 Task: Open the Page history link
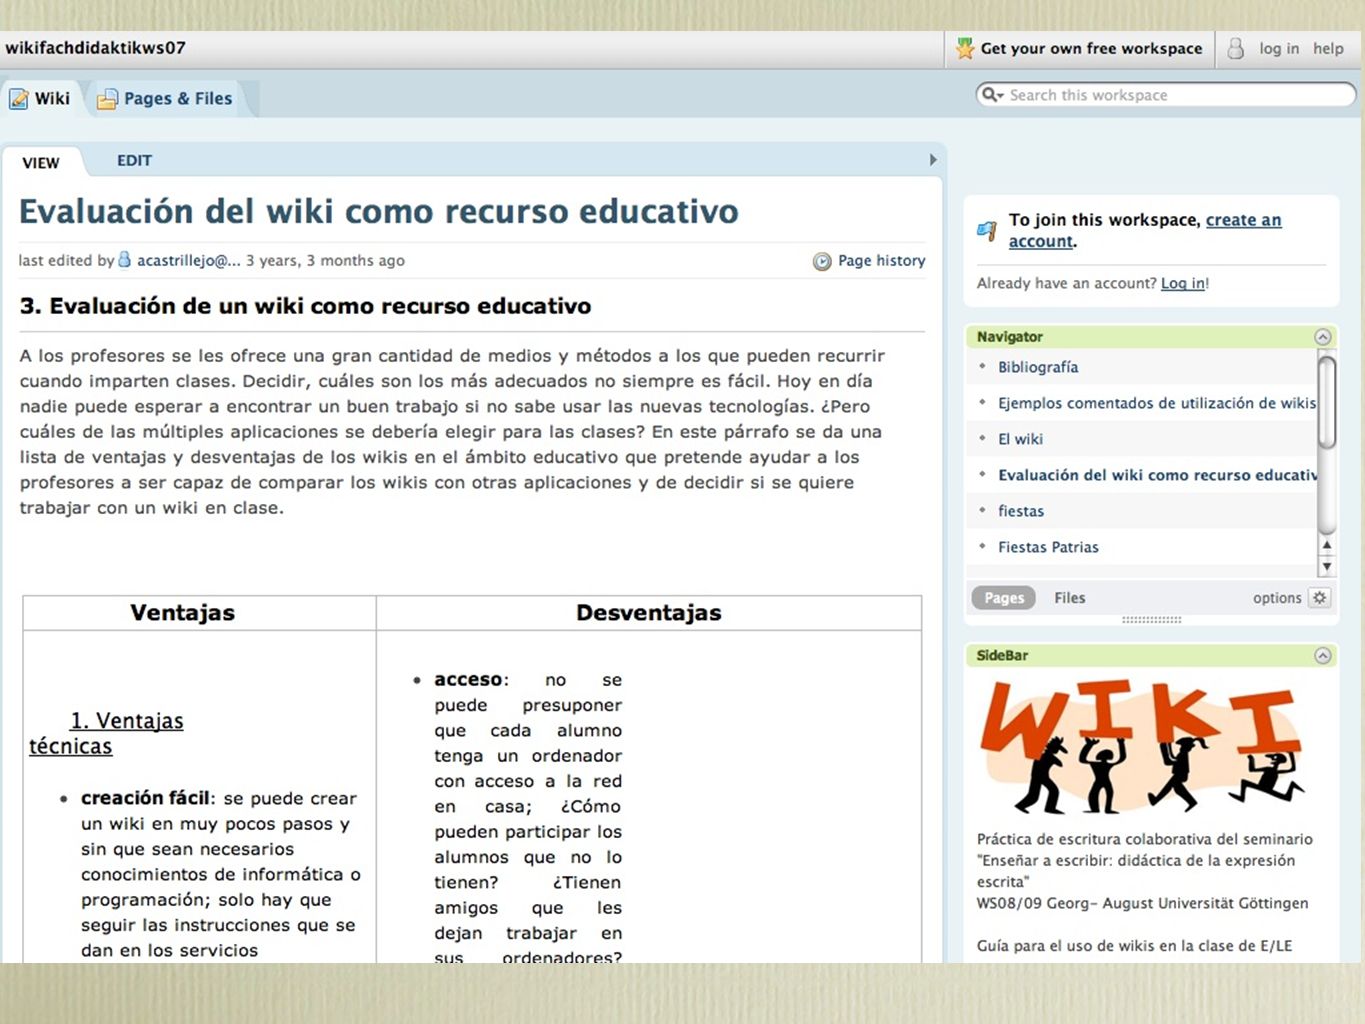[881, 260]
